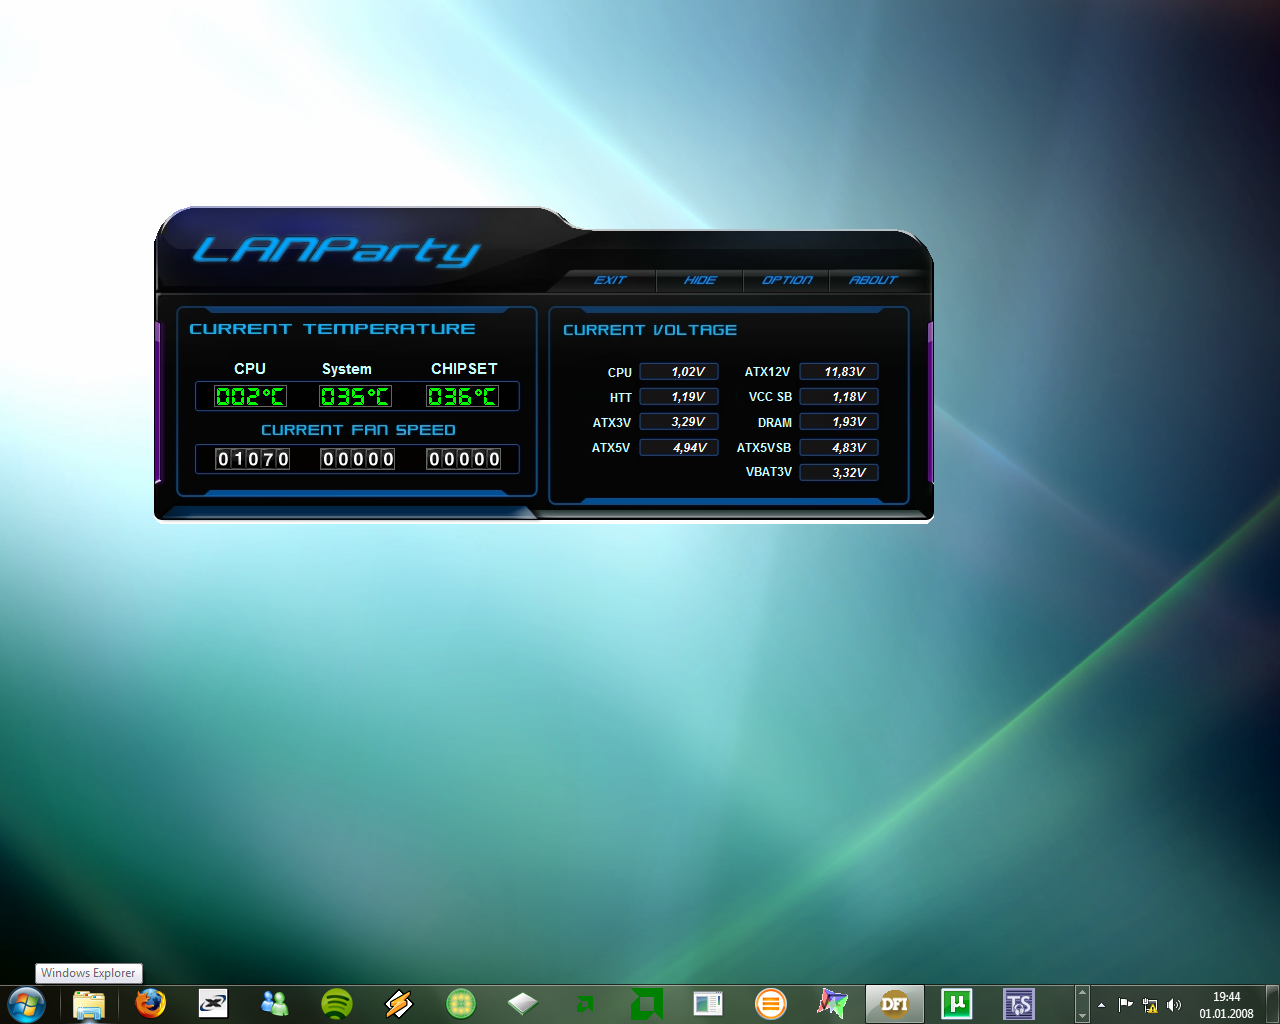Select the DFI taskbar button
1280x1024 pixels.
[894, 1004]
